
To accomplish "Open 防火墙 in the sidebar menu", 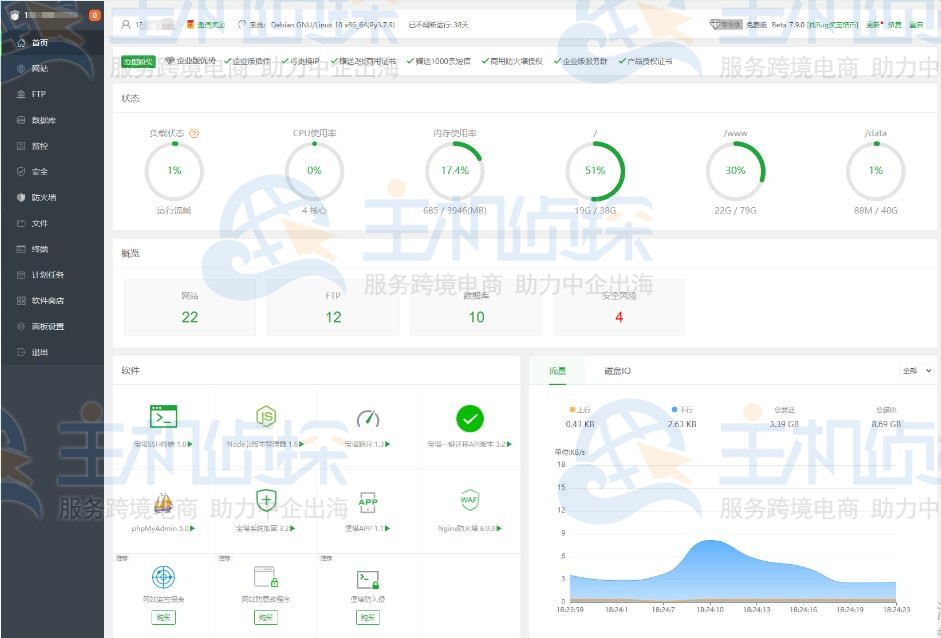I will point(43,197).
